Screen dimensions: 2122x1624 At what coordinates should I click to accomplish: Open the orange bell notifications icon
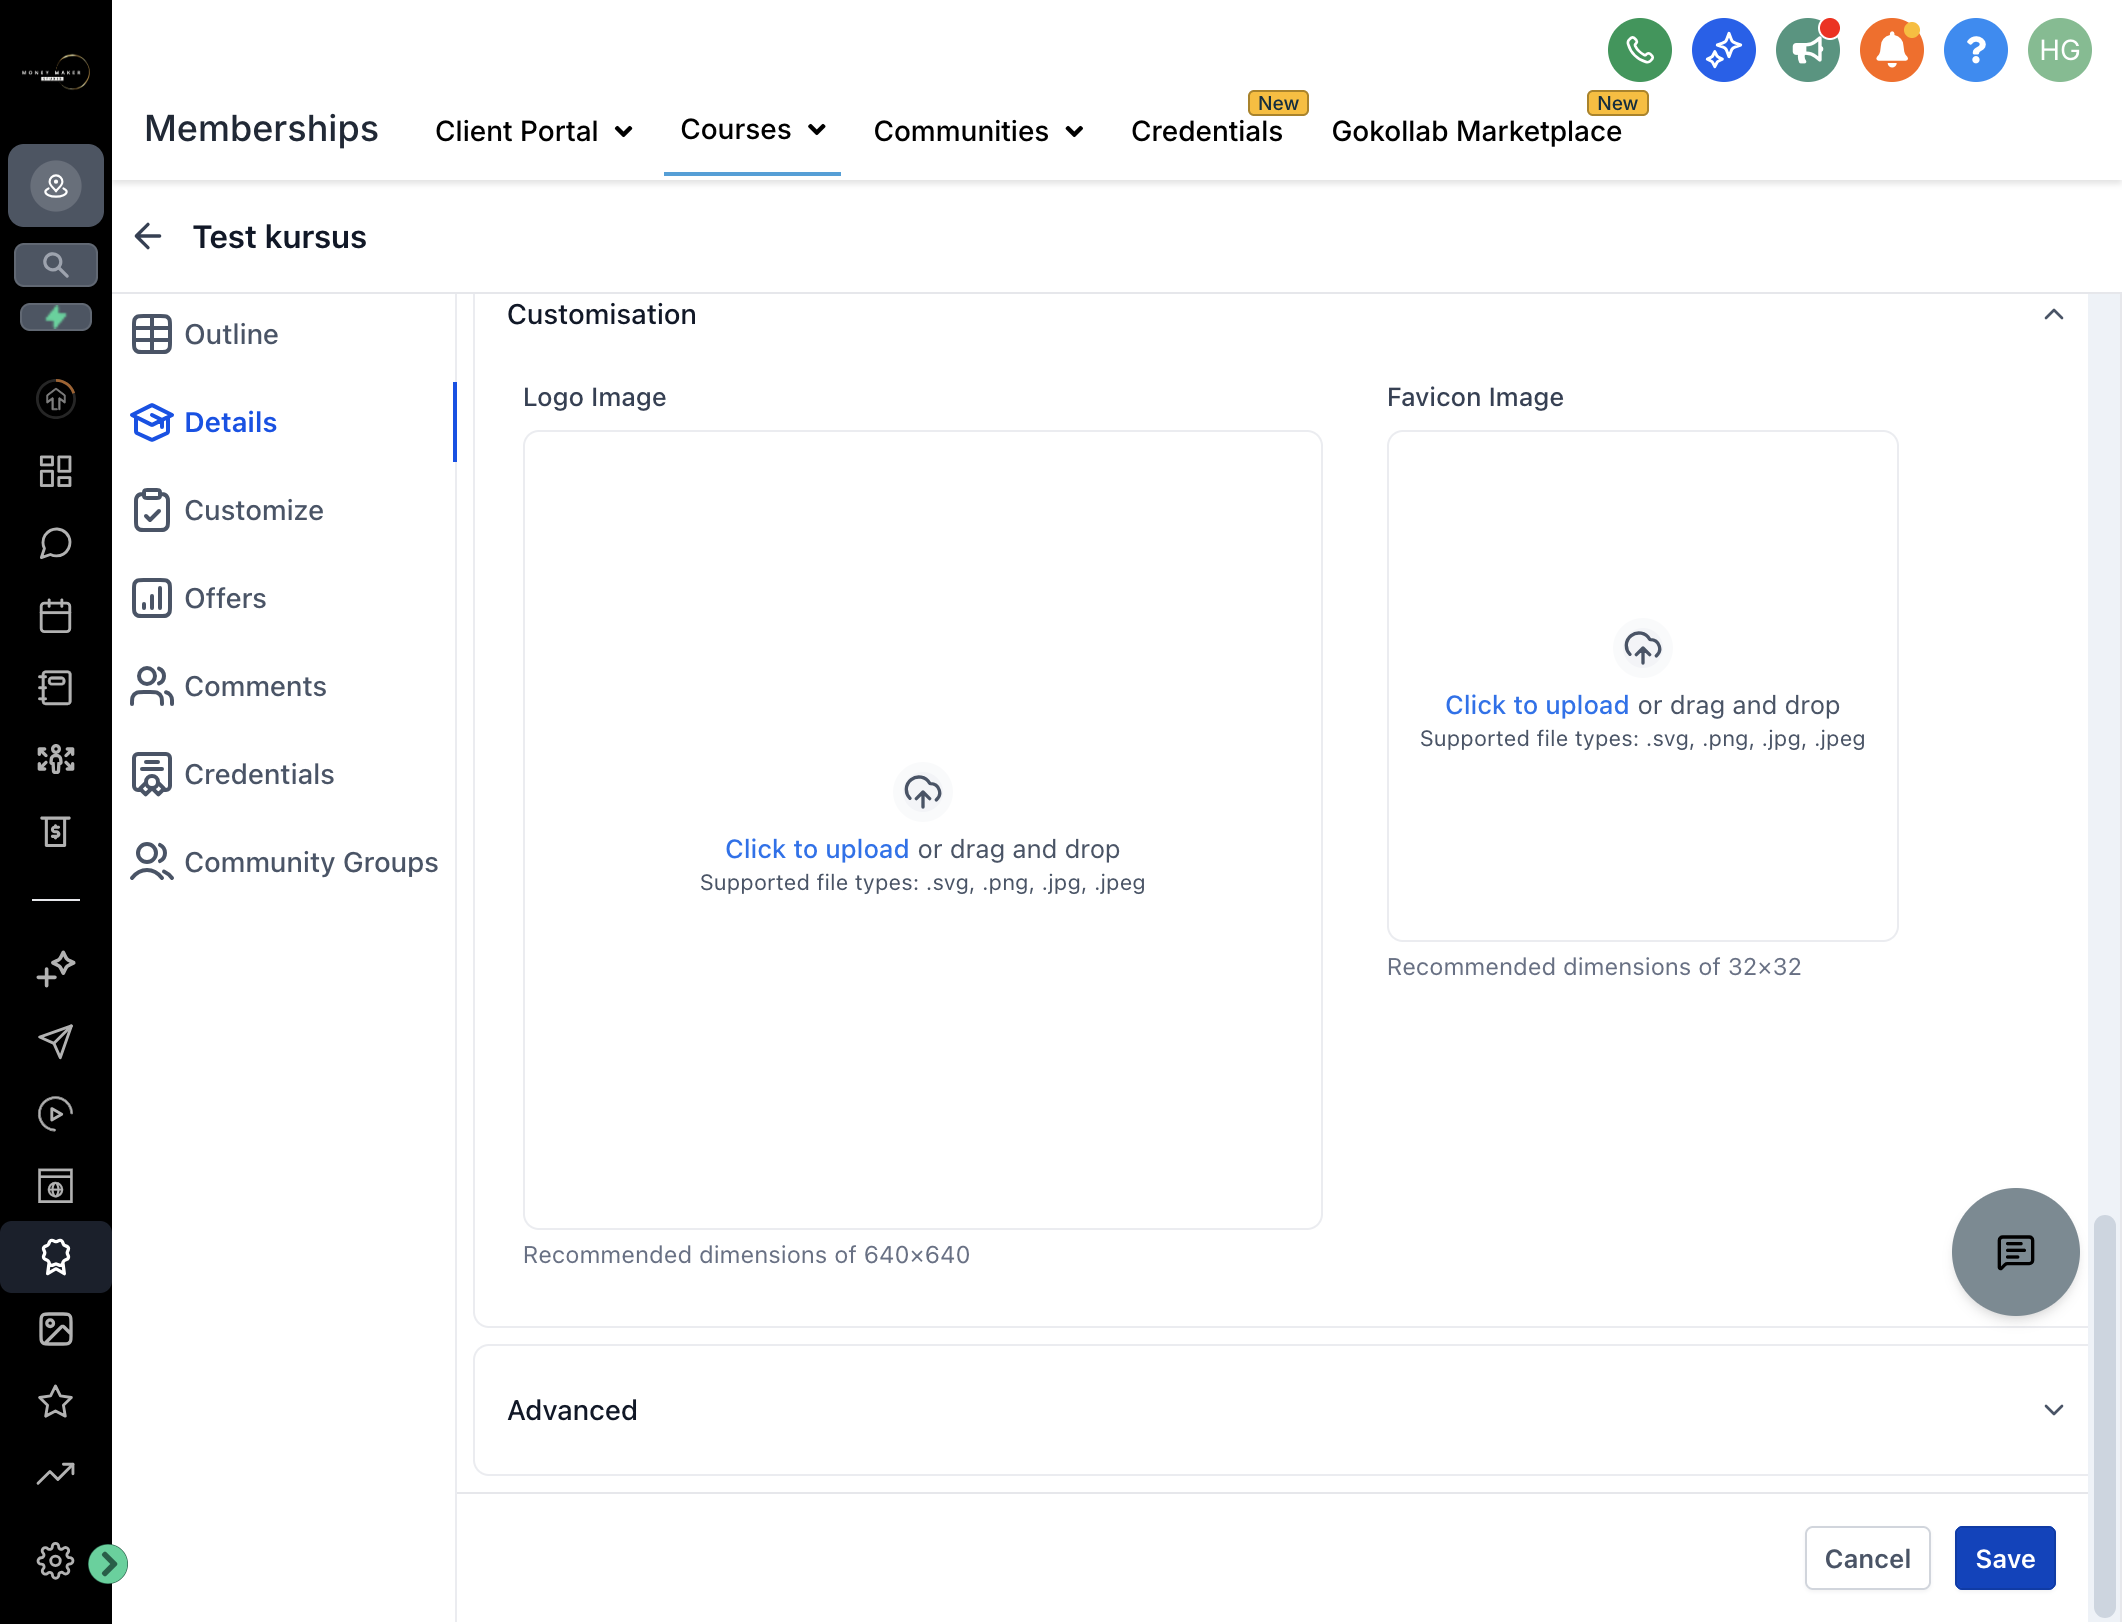[1891, 50]
